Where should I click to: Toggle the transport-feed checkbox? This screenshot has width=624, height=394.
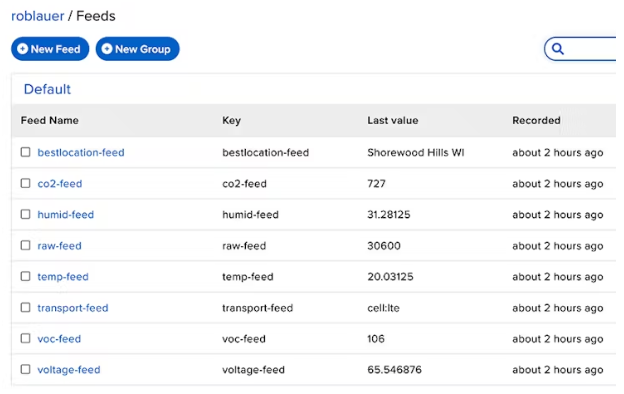pos(25,307)
